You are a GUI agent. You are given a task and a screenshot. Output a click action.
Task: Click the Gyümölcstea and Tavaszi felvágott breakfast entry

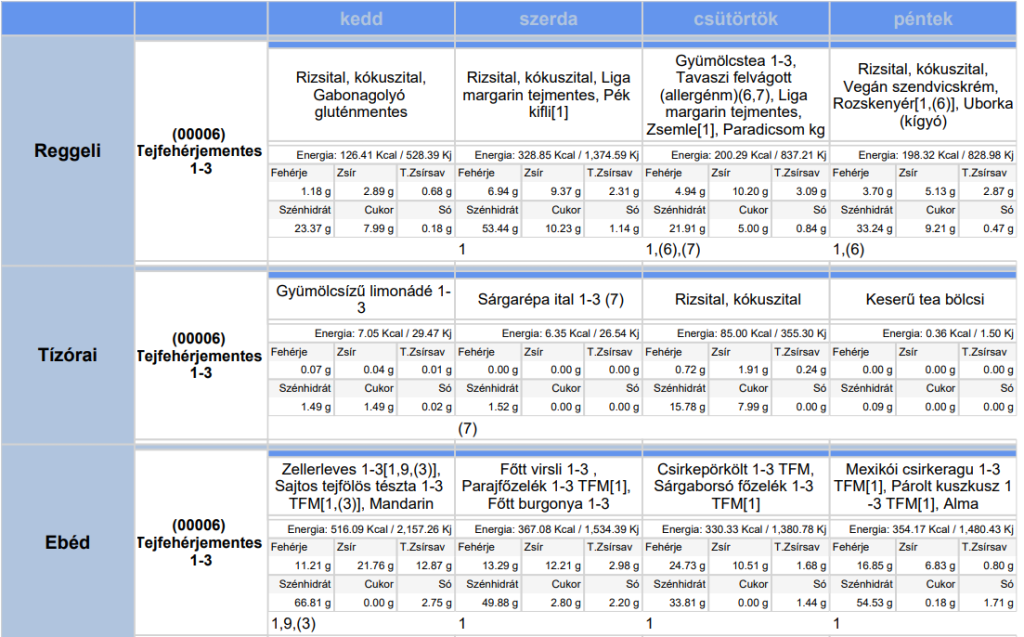click(735, 96)
